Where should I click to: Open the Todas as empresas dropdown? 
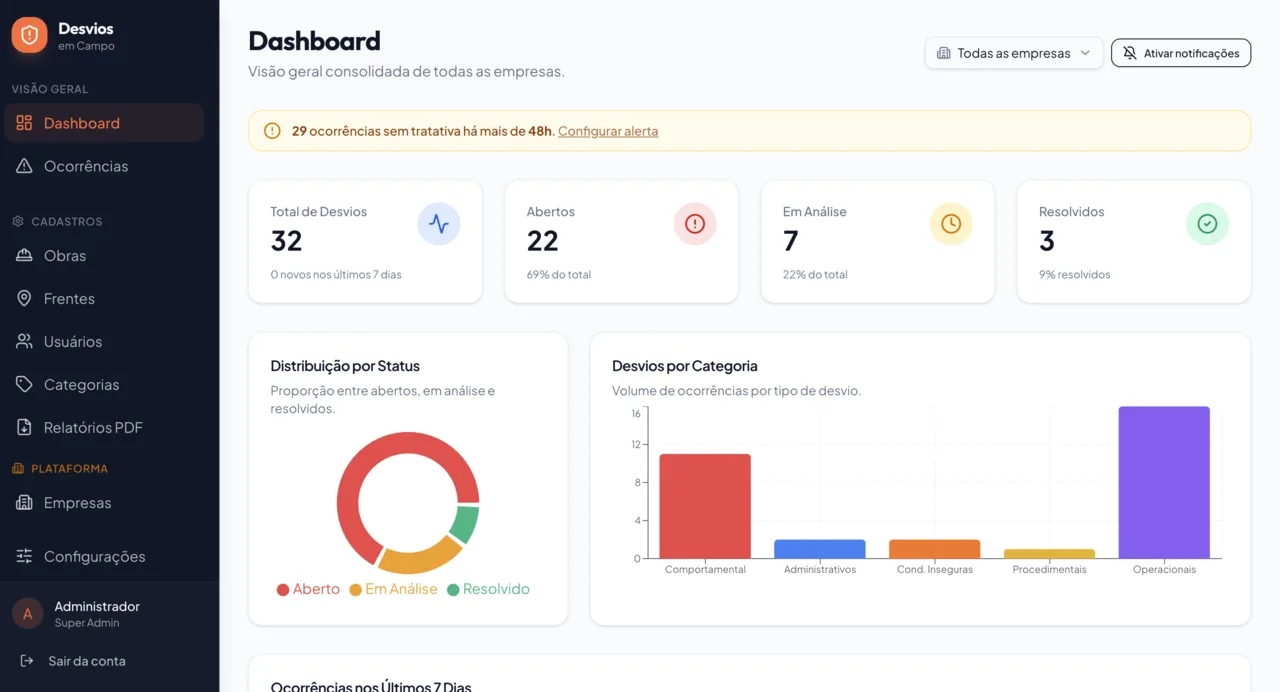(x=1014, y=53)
